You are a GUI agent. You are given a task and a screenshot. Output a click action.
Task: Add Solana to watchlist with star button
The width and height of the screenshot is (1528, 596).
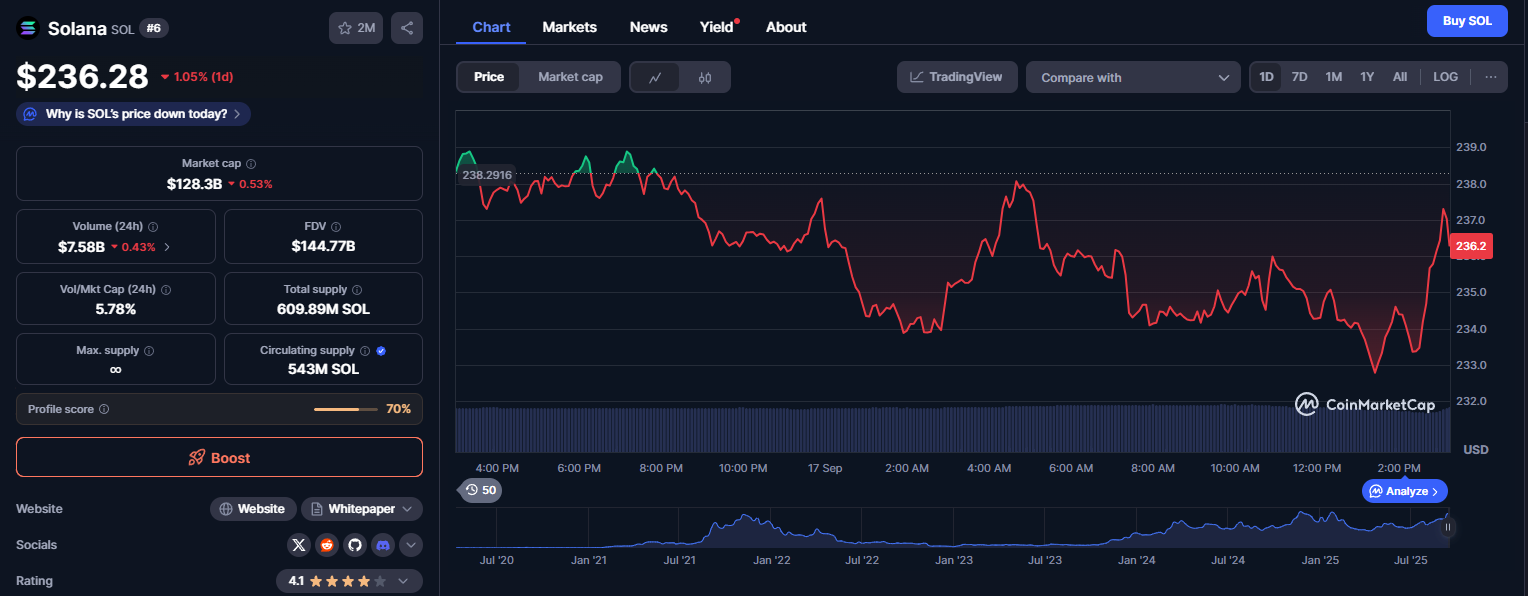[356, 28]
